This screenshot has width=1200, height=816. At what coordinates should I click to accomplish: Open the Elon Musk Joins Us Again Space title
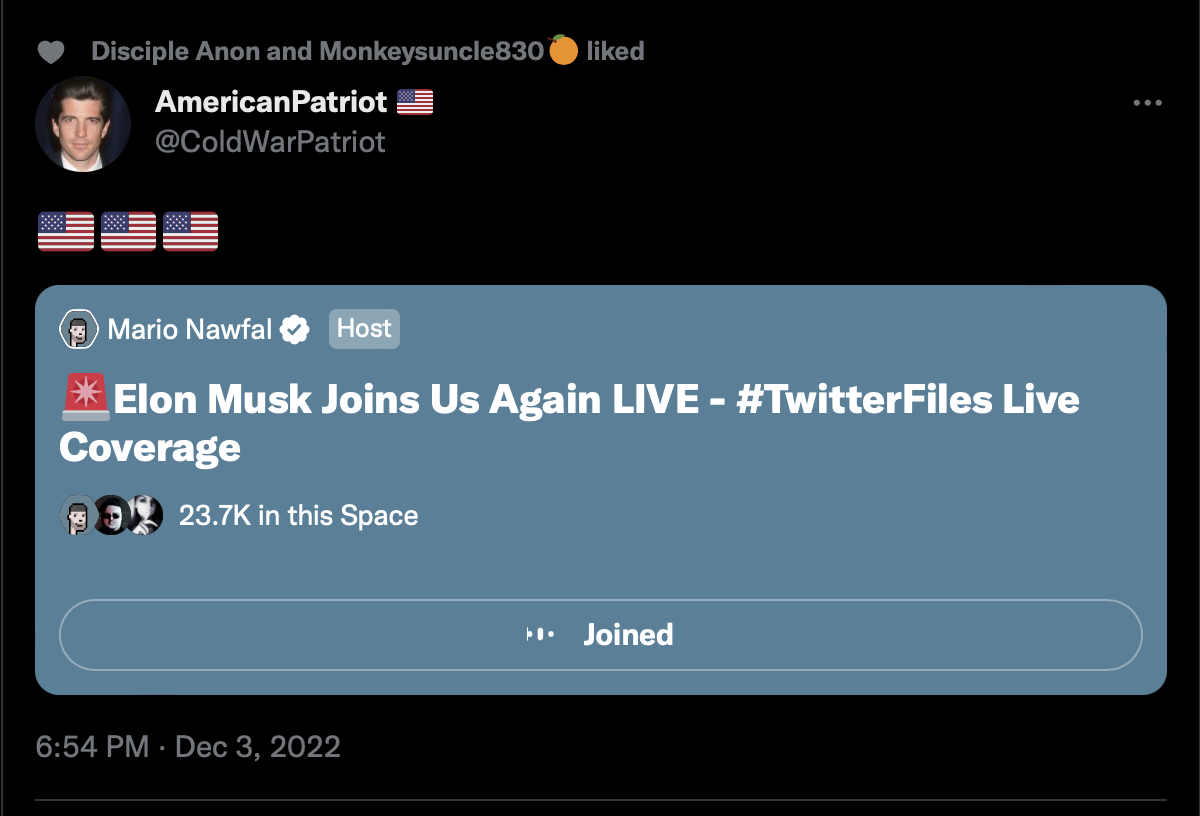(570, 423)
